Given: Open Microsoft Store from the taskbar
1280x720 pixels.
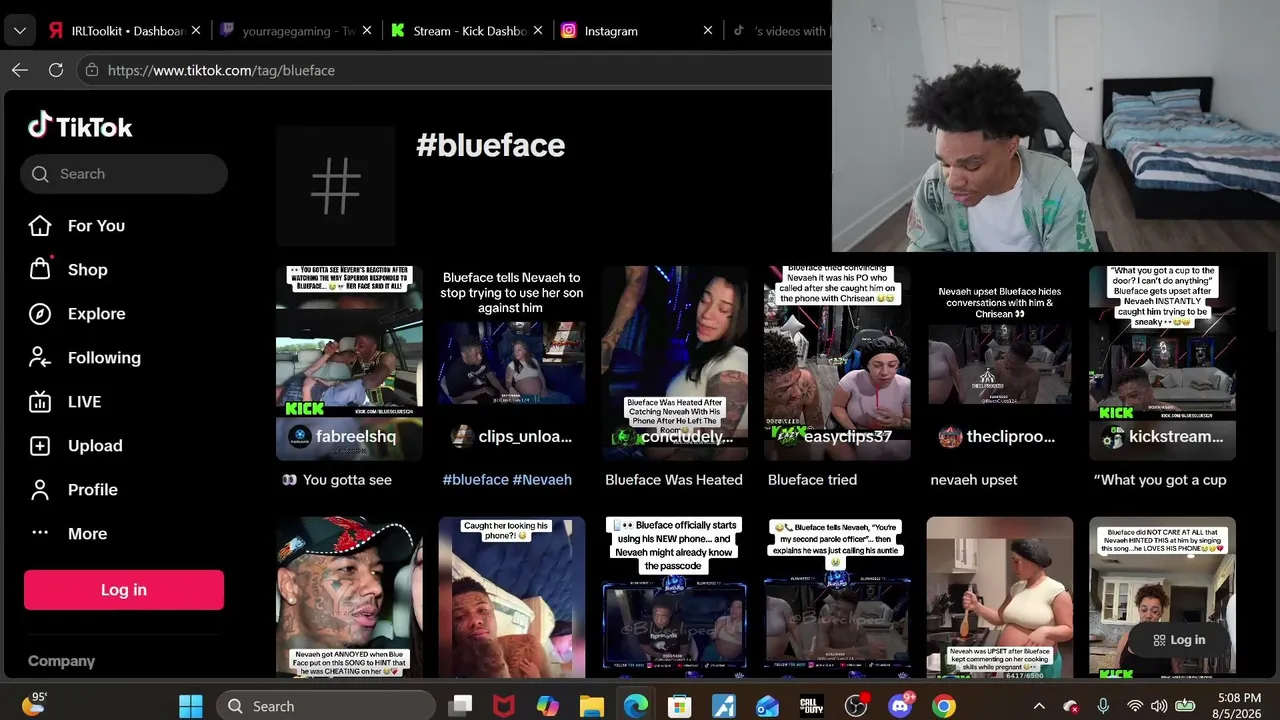Looking at the screenshot, I should (680, 706).
